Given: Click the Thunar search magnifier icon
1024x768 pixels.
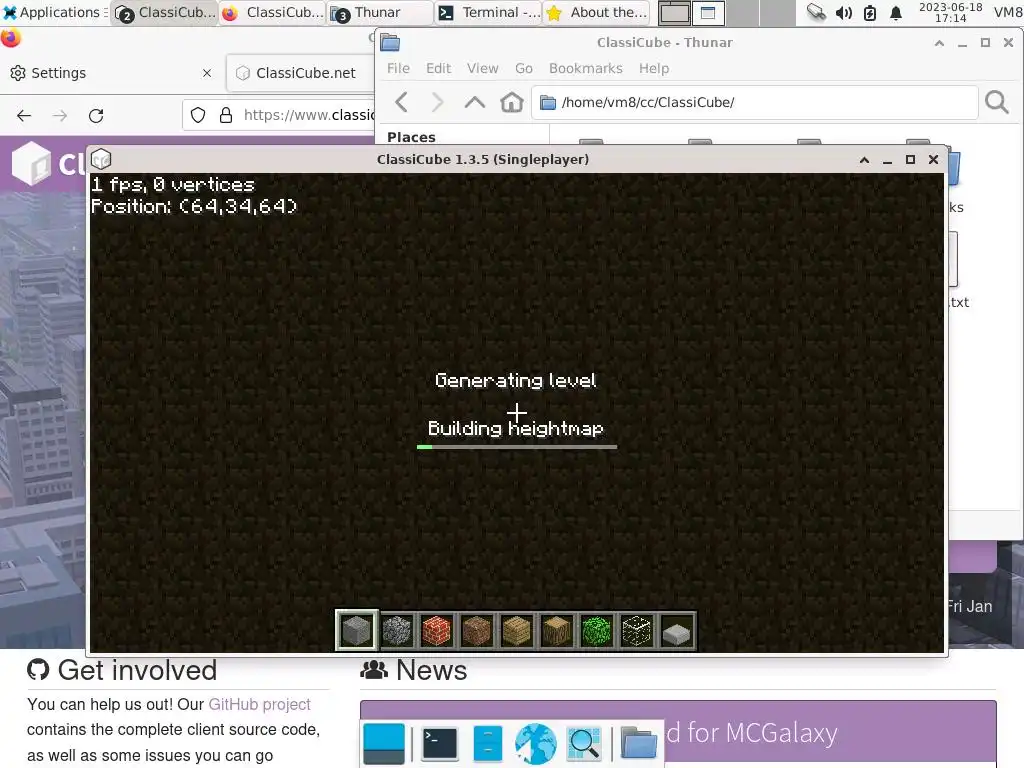Looking at the screenshot, I should click(x=997, y=102).
